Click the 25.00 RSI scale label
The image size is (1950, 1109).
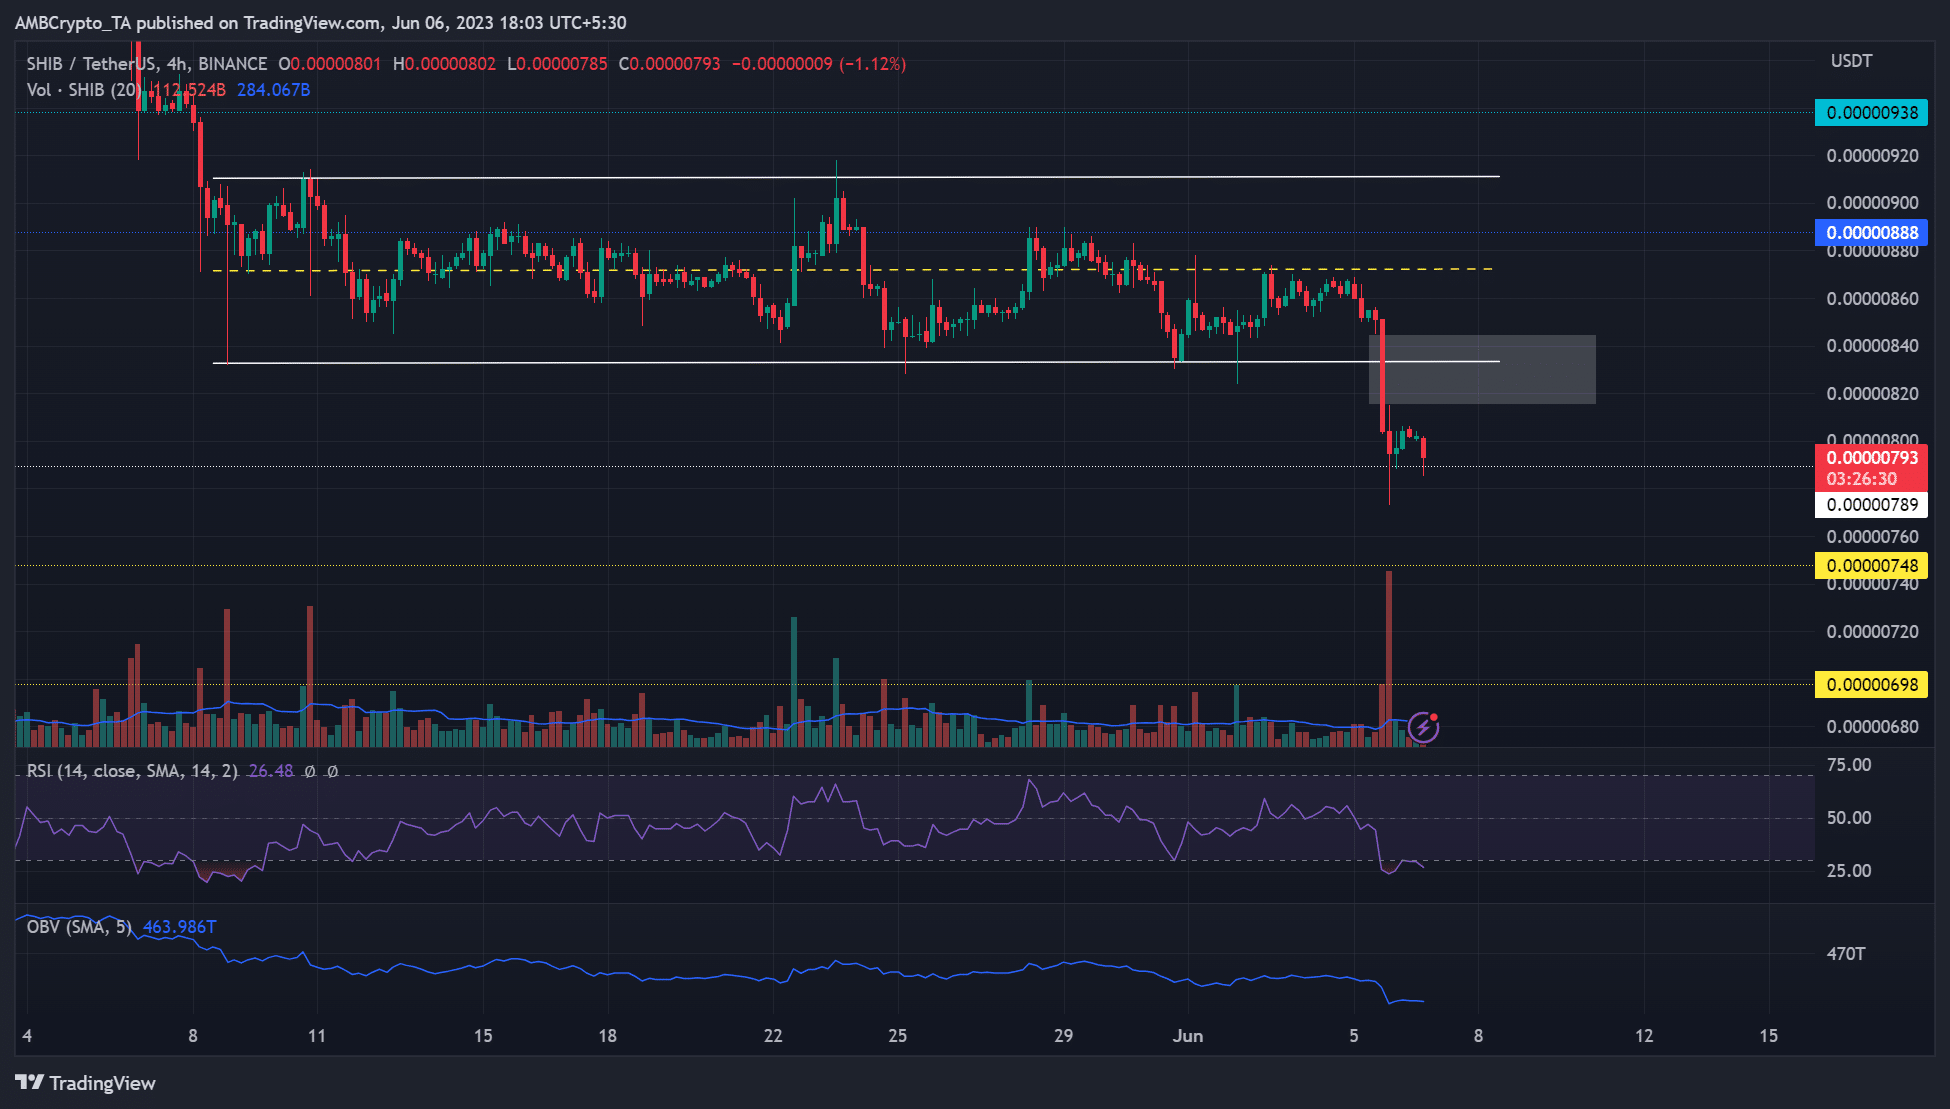[x=1849, y=871]
